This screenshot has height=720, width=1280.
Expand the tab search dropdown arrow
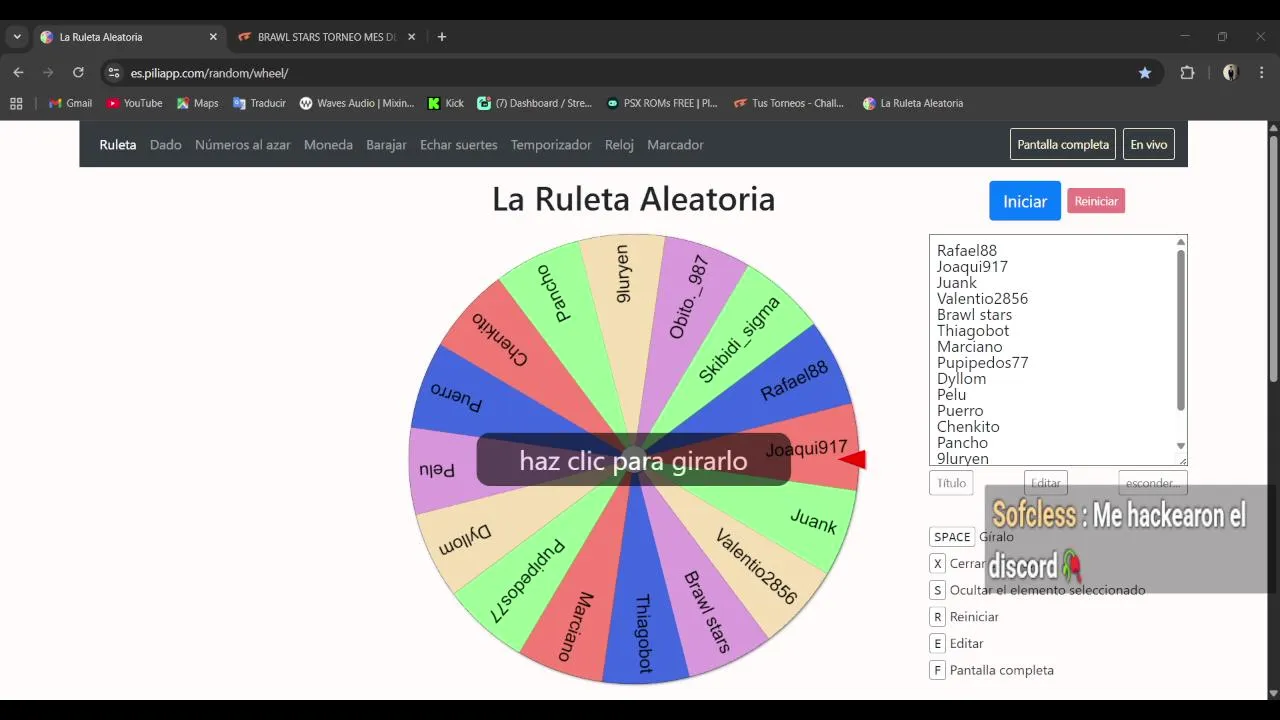[17, 37]
